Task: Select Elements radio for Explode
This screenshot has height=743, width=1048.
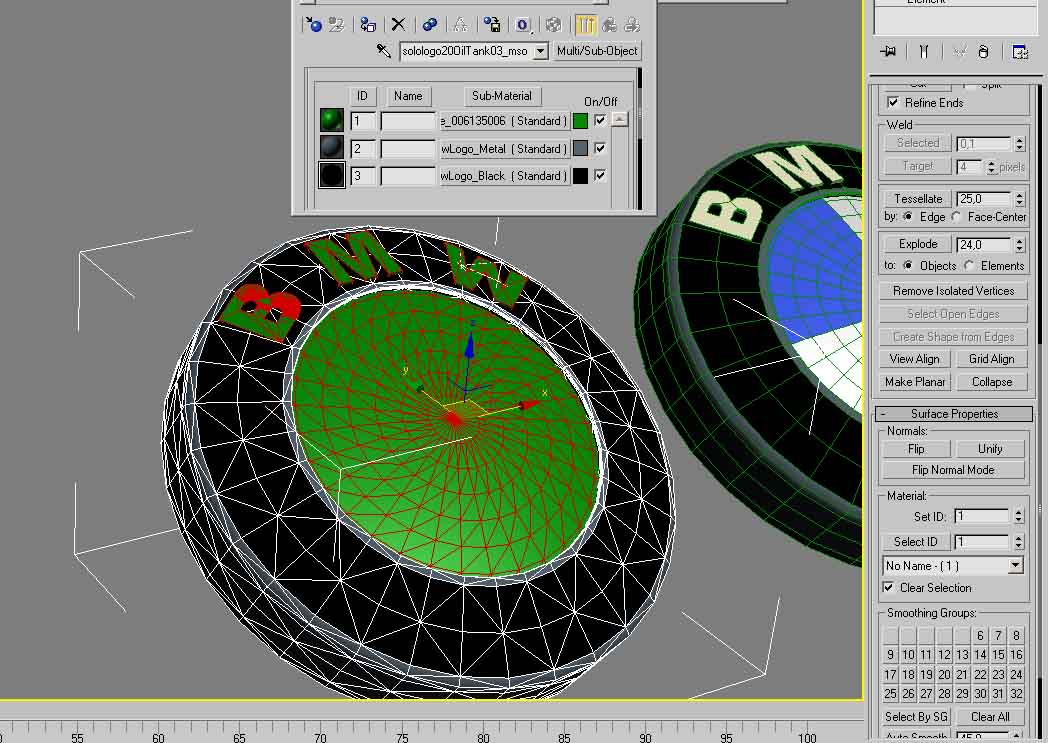Action: (970, 265)
